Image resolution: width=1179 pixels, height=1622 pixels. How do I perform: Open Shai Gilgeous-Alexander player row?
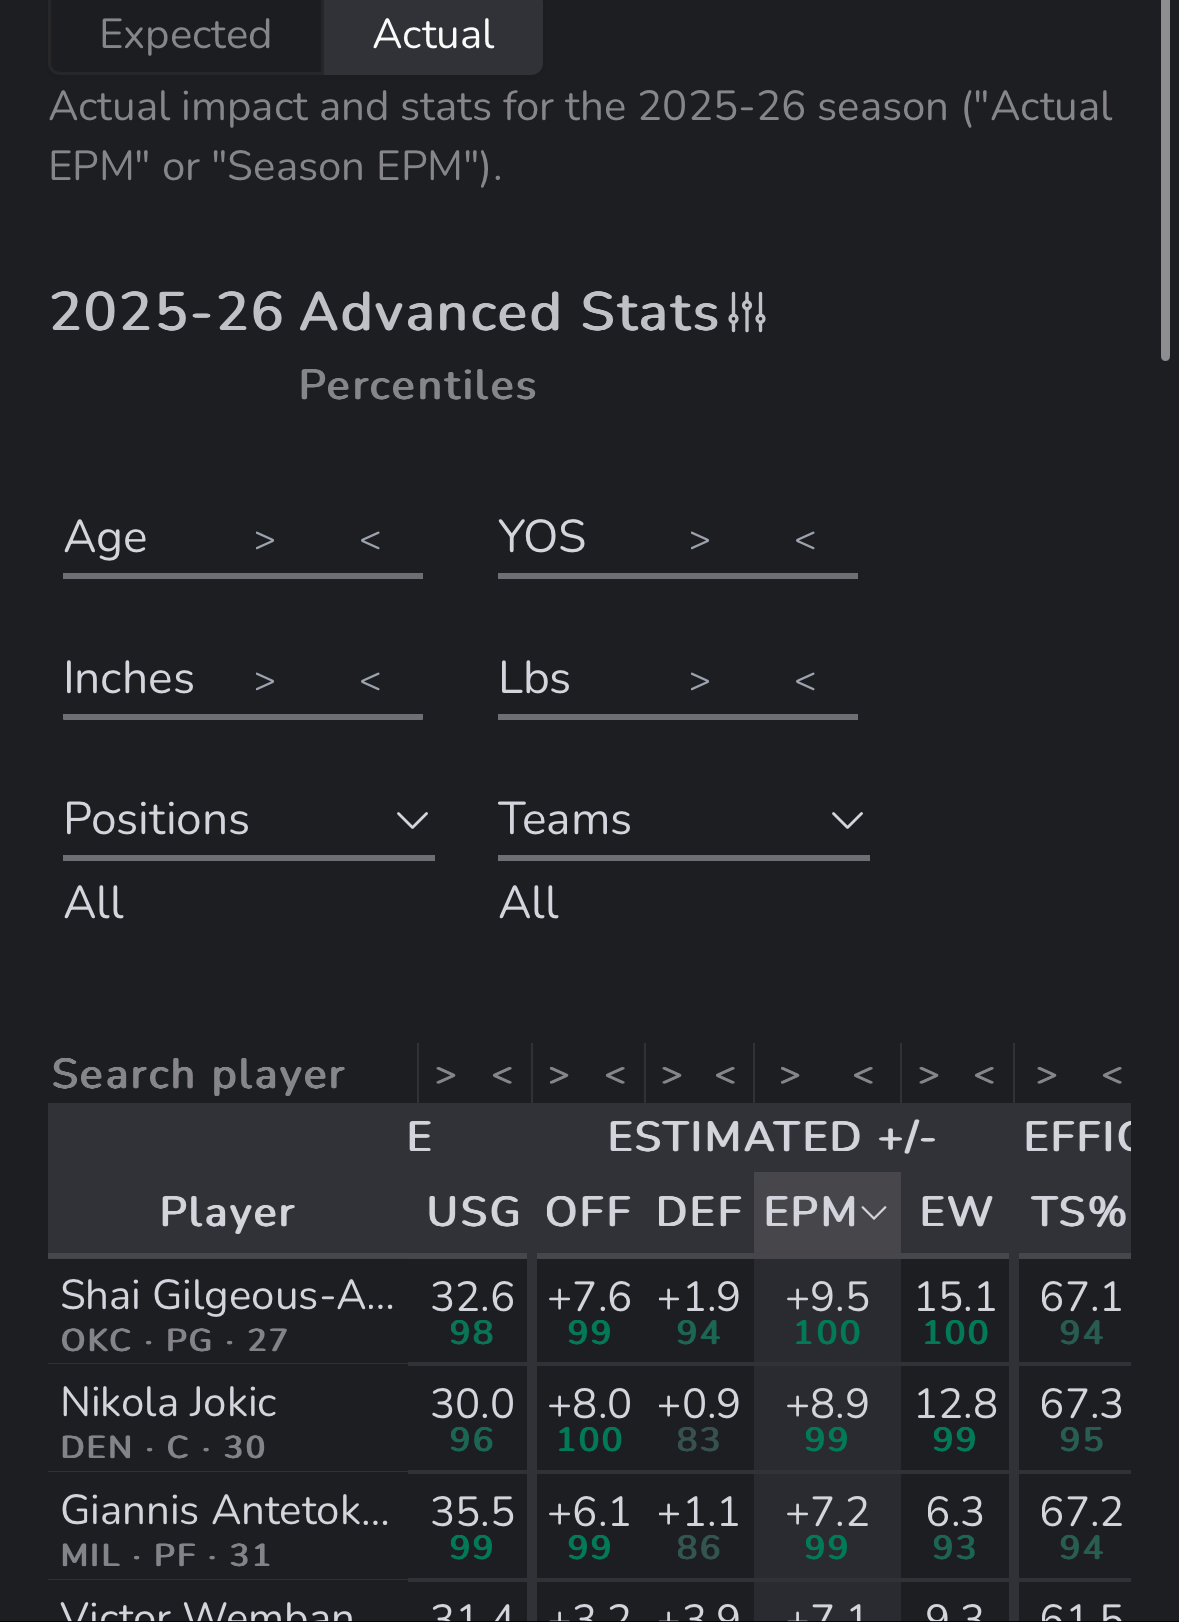[227, 1311]
